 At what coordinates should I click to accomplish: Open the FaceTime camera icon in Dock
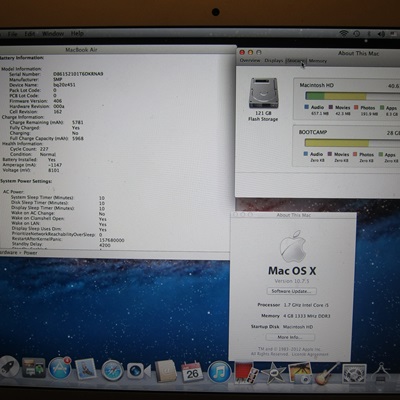[x=138, y=370]
